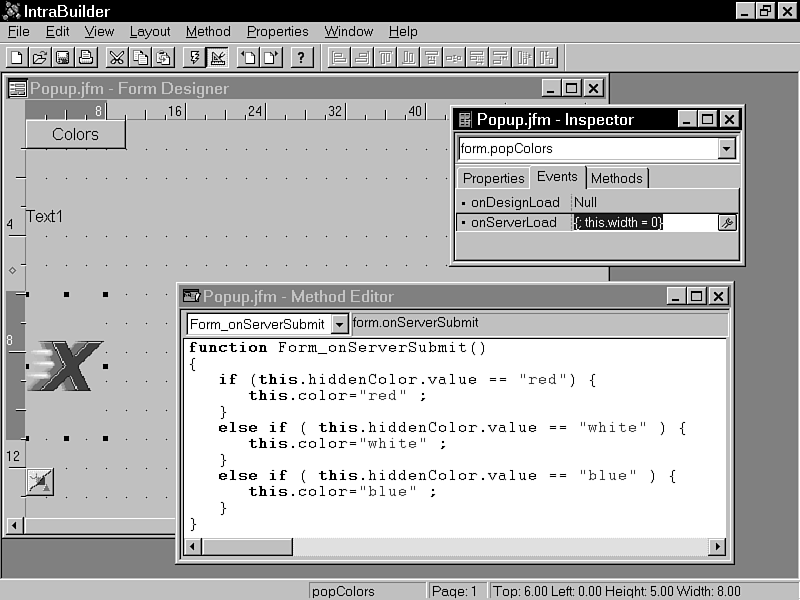800x600 pixels.
Task: Click the Copy toolbar icon
Action: coord(140,57)
